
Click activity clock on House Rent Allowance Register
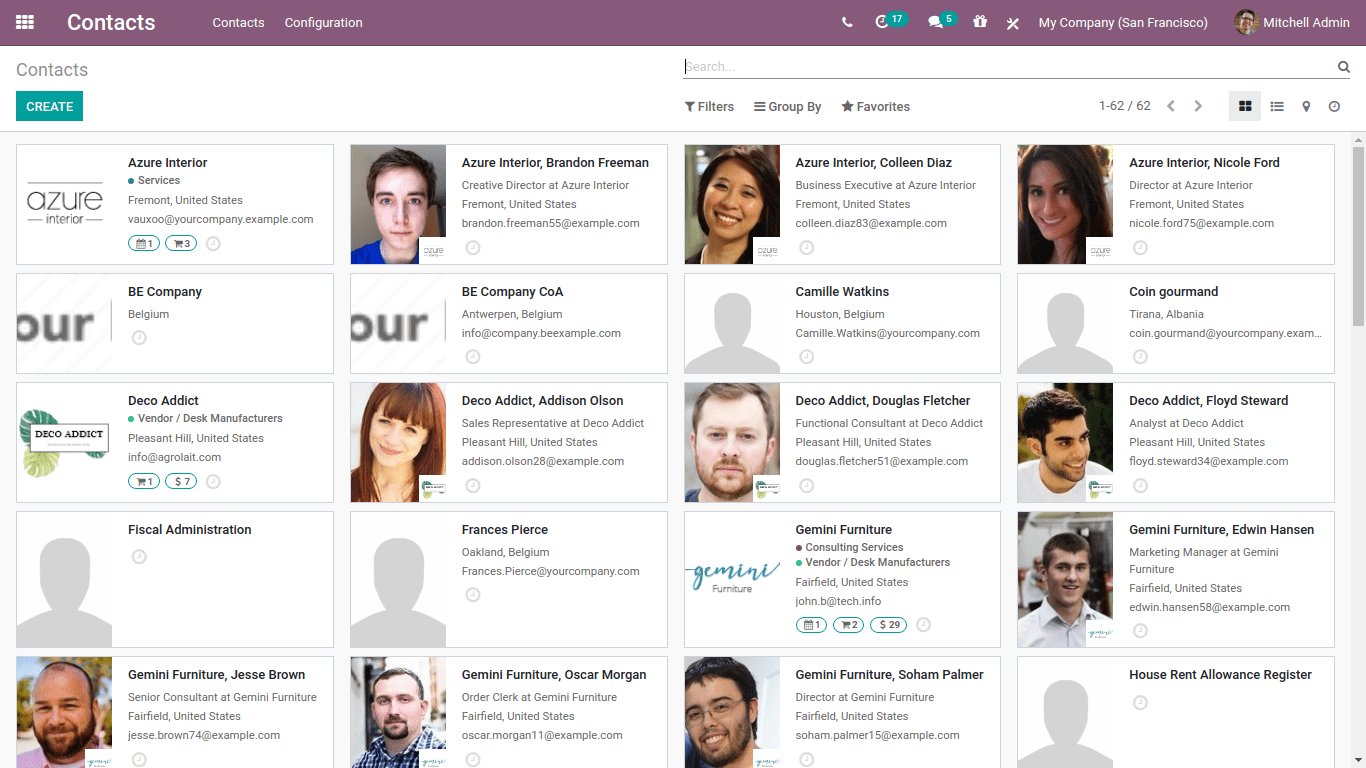point(1140,703)
